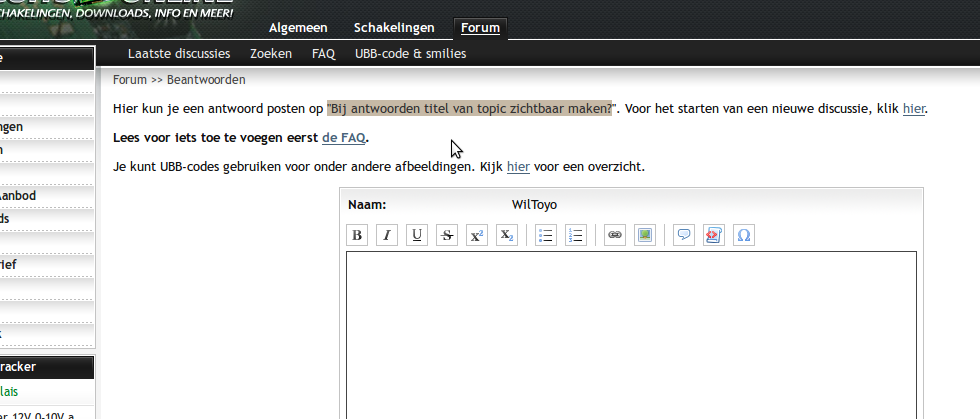Insert a quote with the speech bubble icon
980x419 pixels.
tap(683, 235)
